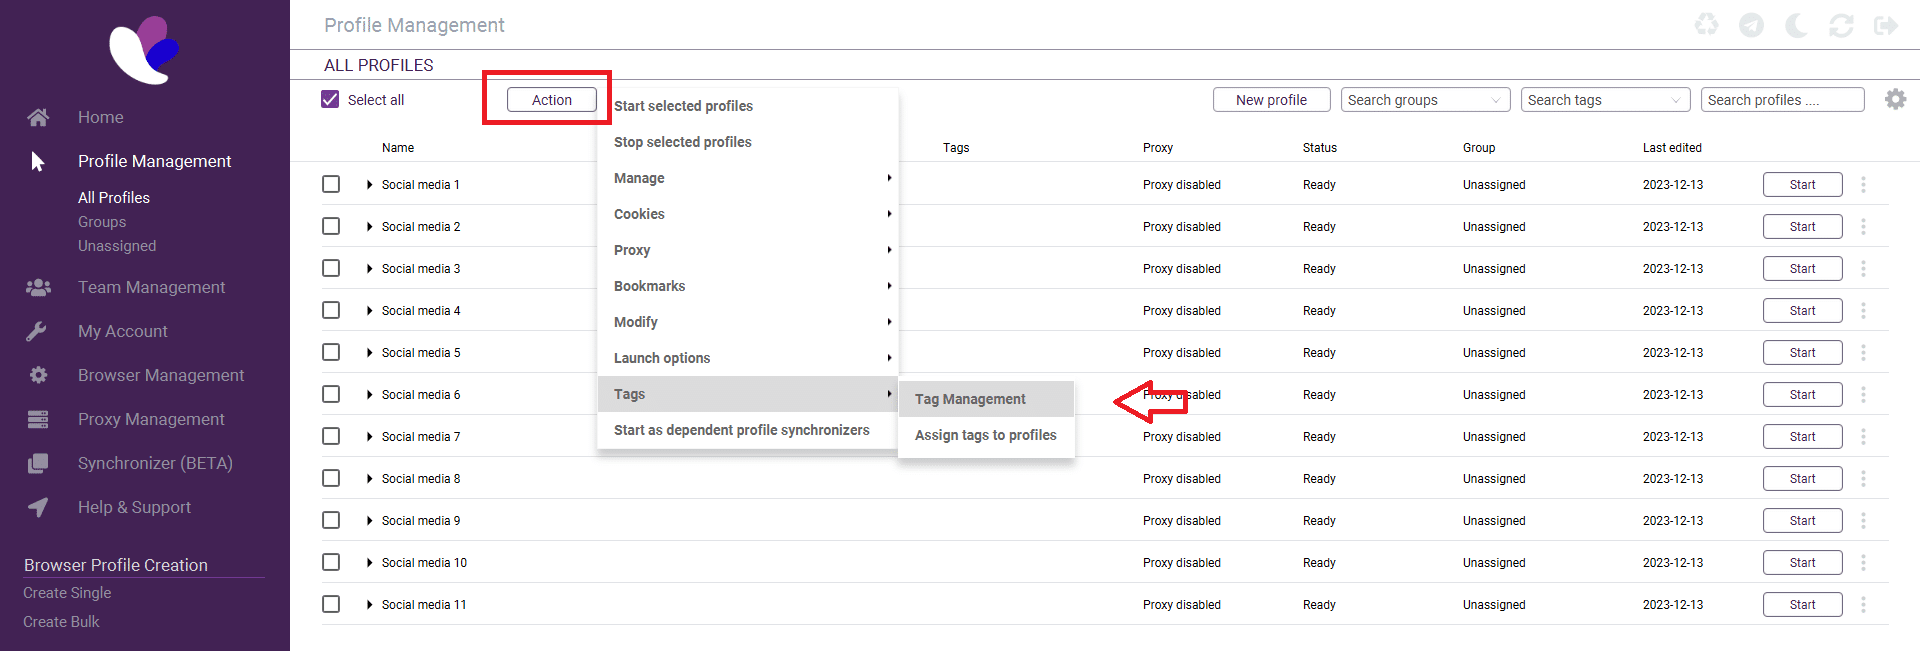Viewport: 1920px width, 651px height.
Task: Click the logout arrow icon
Action: pos(1886,25)
